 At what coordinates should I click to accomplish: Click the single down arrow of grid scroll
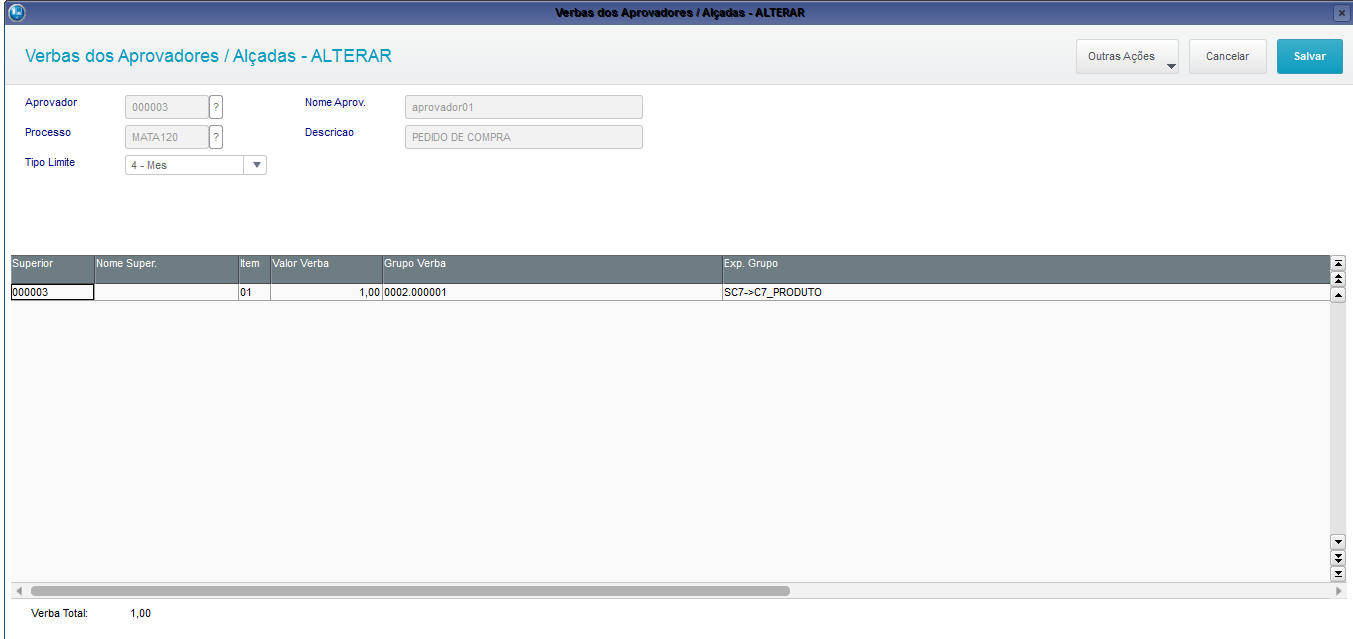point(1338,541)
